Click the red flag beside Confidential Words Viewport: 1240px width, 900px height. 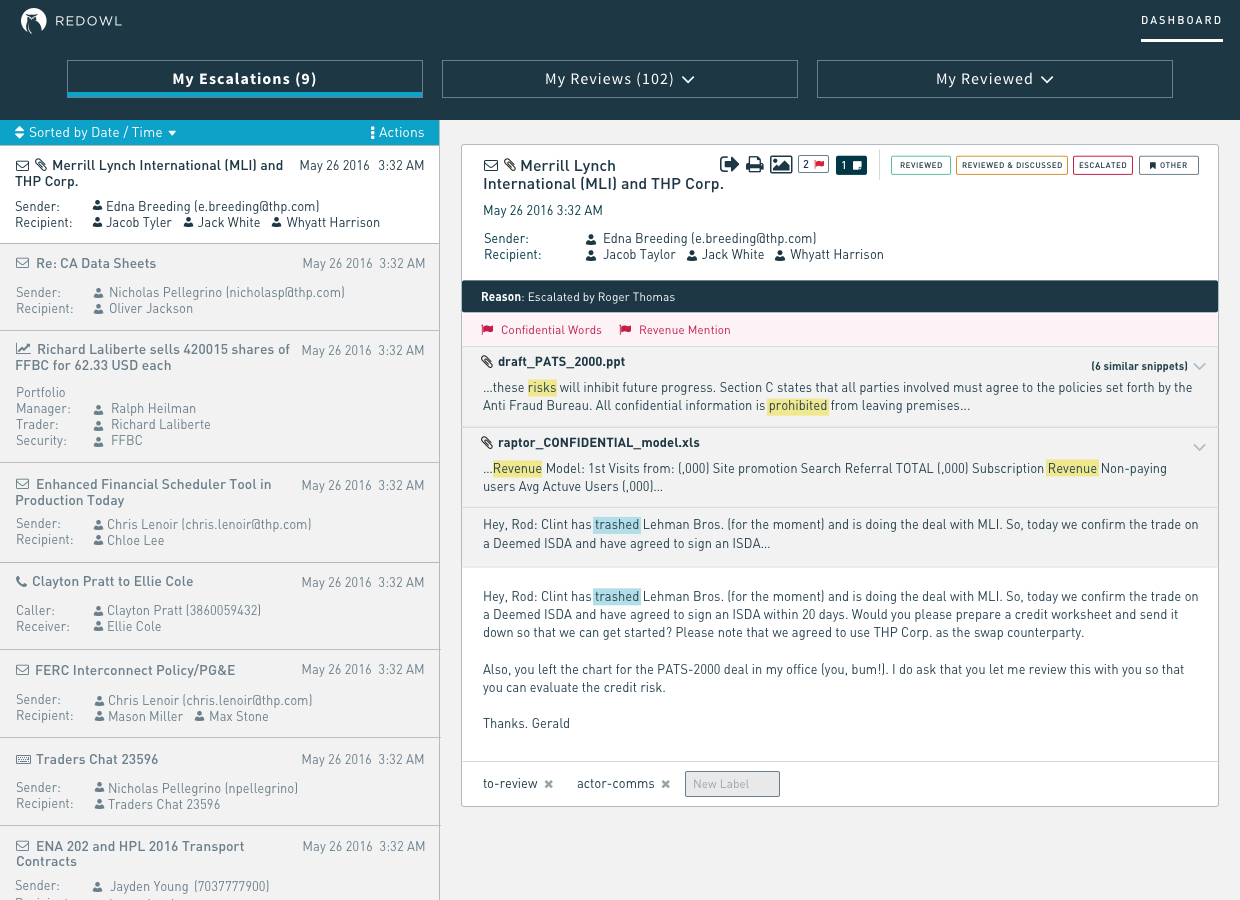coord(487,330)
